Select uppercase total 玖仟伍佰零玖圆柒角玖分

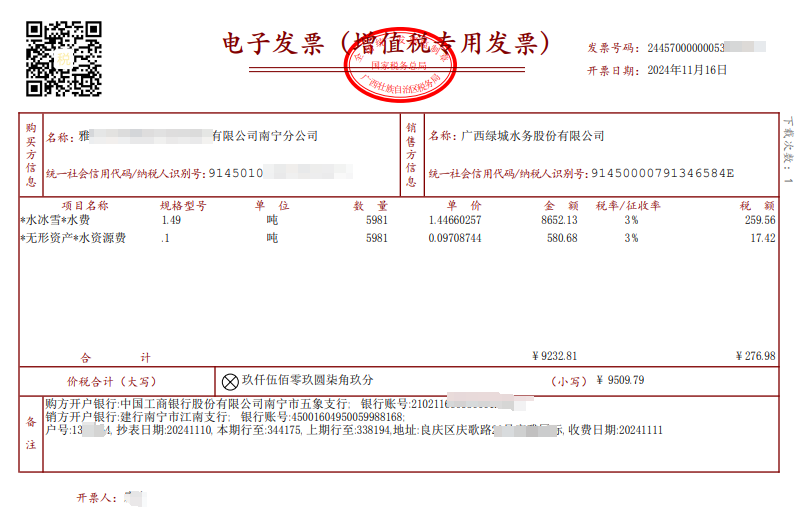coord(308,380)
